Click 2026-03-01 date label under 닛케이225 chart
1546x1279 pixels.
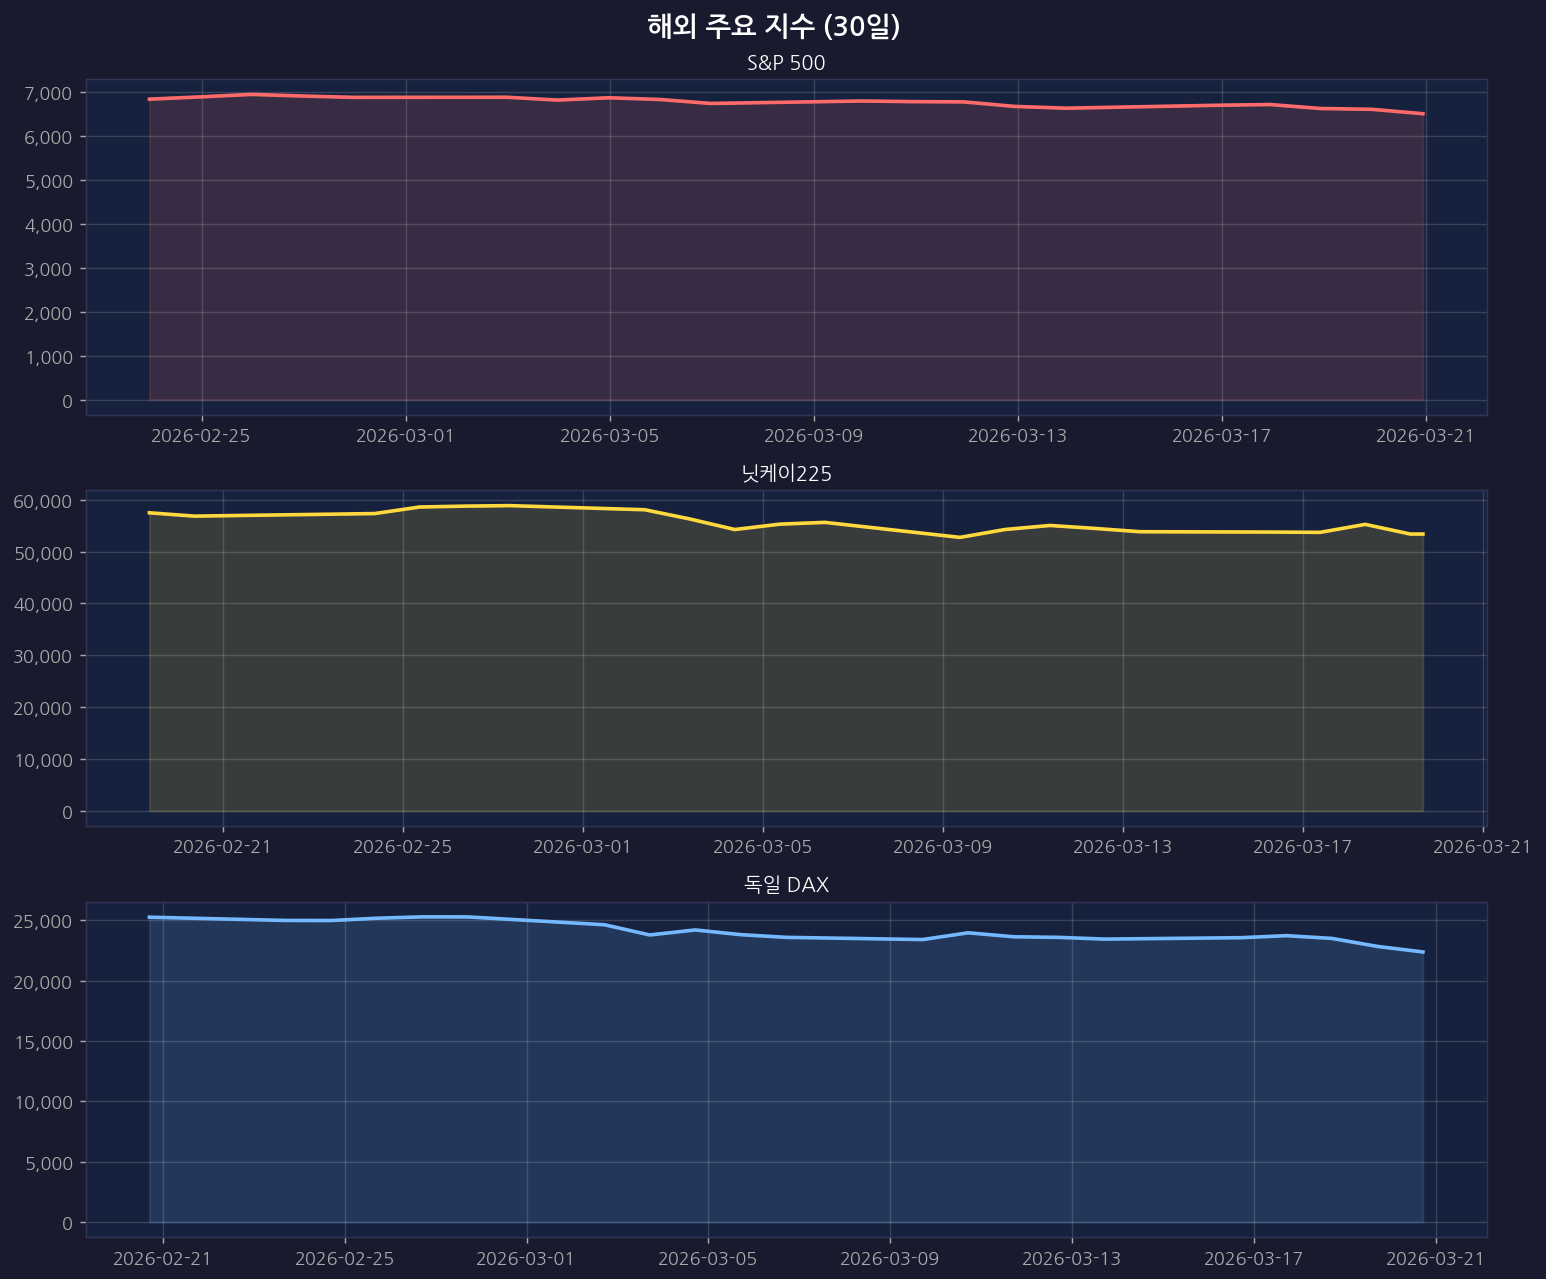point(582,847)
